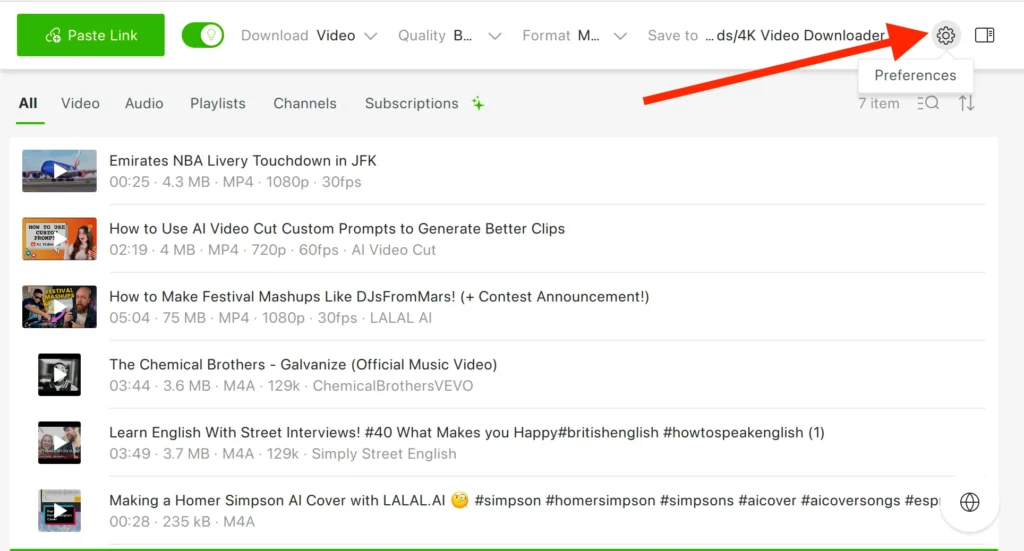The width and height of the screenshot is (1024, 551).
Task: Switch to the Subscriptions tab
Action: click(x=411, y=103)
